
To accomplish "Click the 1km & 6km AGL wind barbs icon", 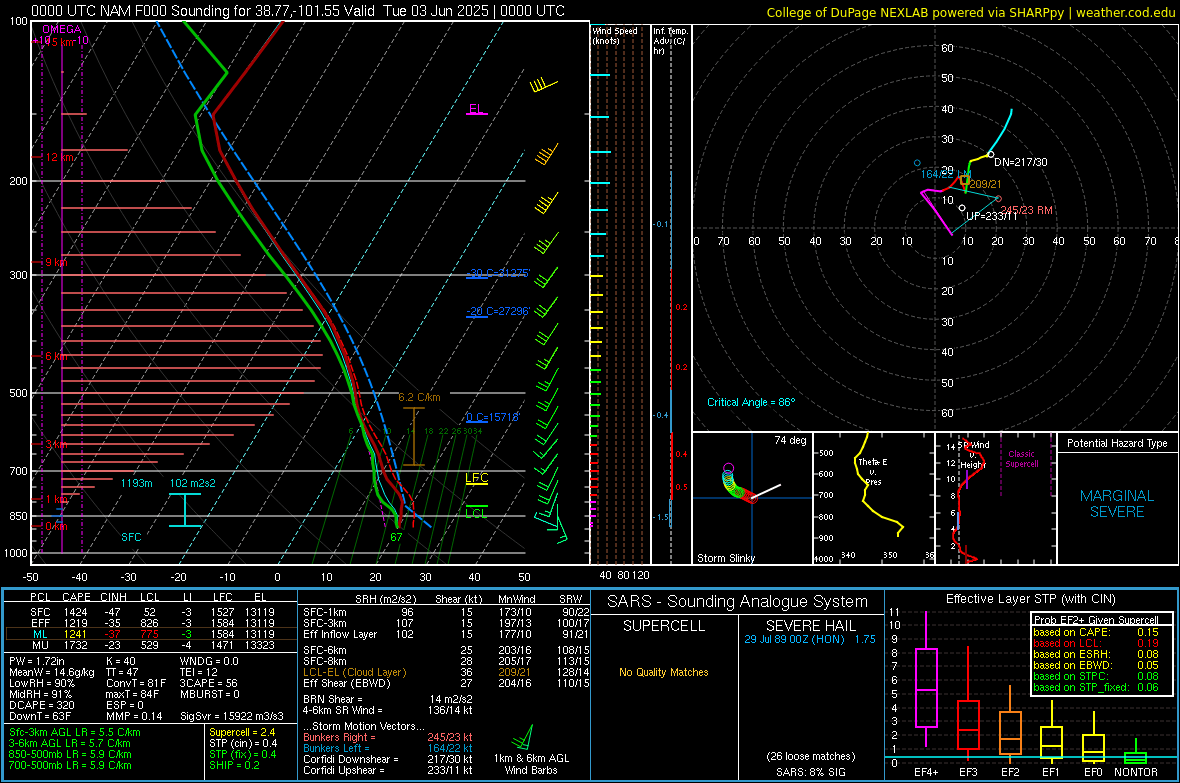I will click(522, 737).
